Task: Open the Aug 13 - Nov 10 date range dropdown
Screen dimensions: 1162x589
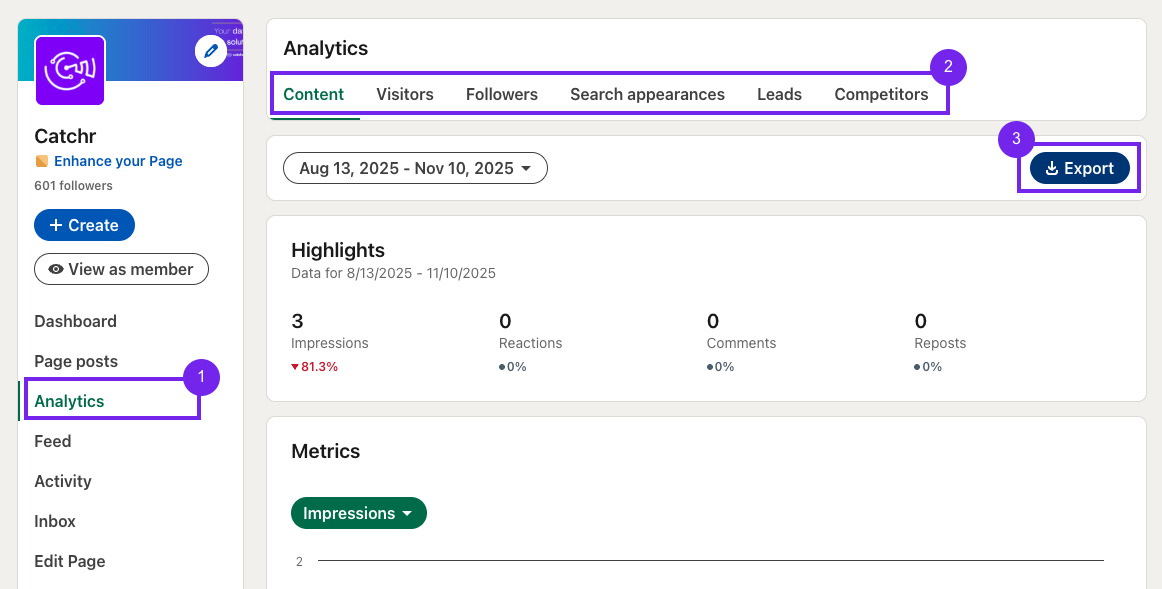Action: click(x=415, y=167)
